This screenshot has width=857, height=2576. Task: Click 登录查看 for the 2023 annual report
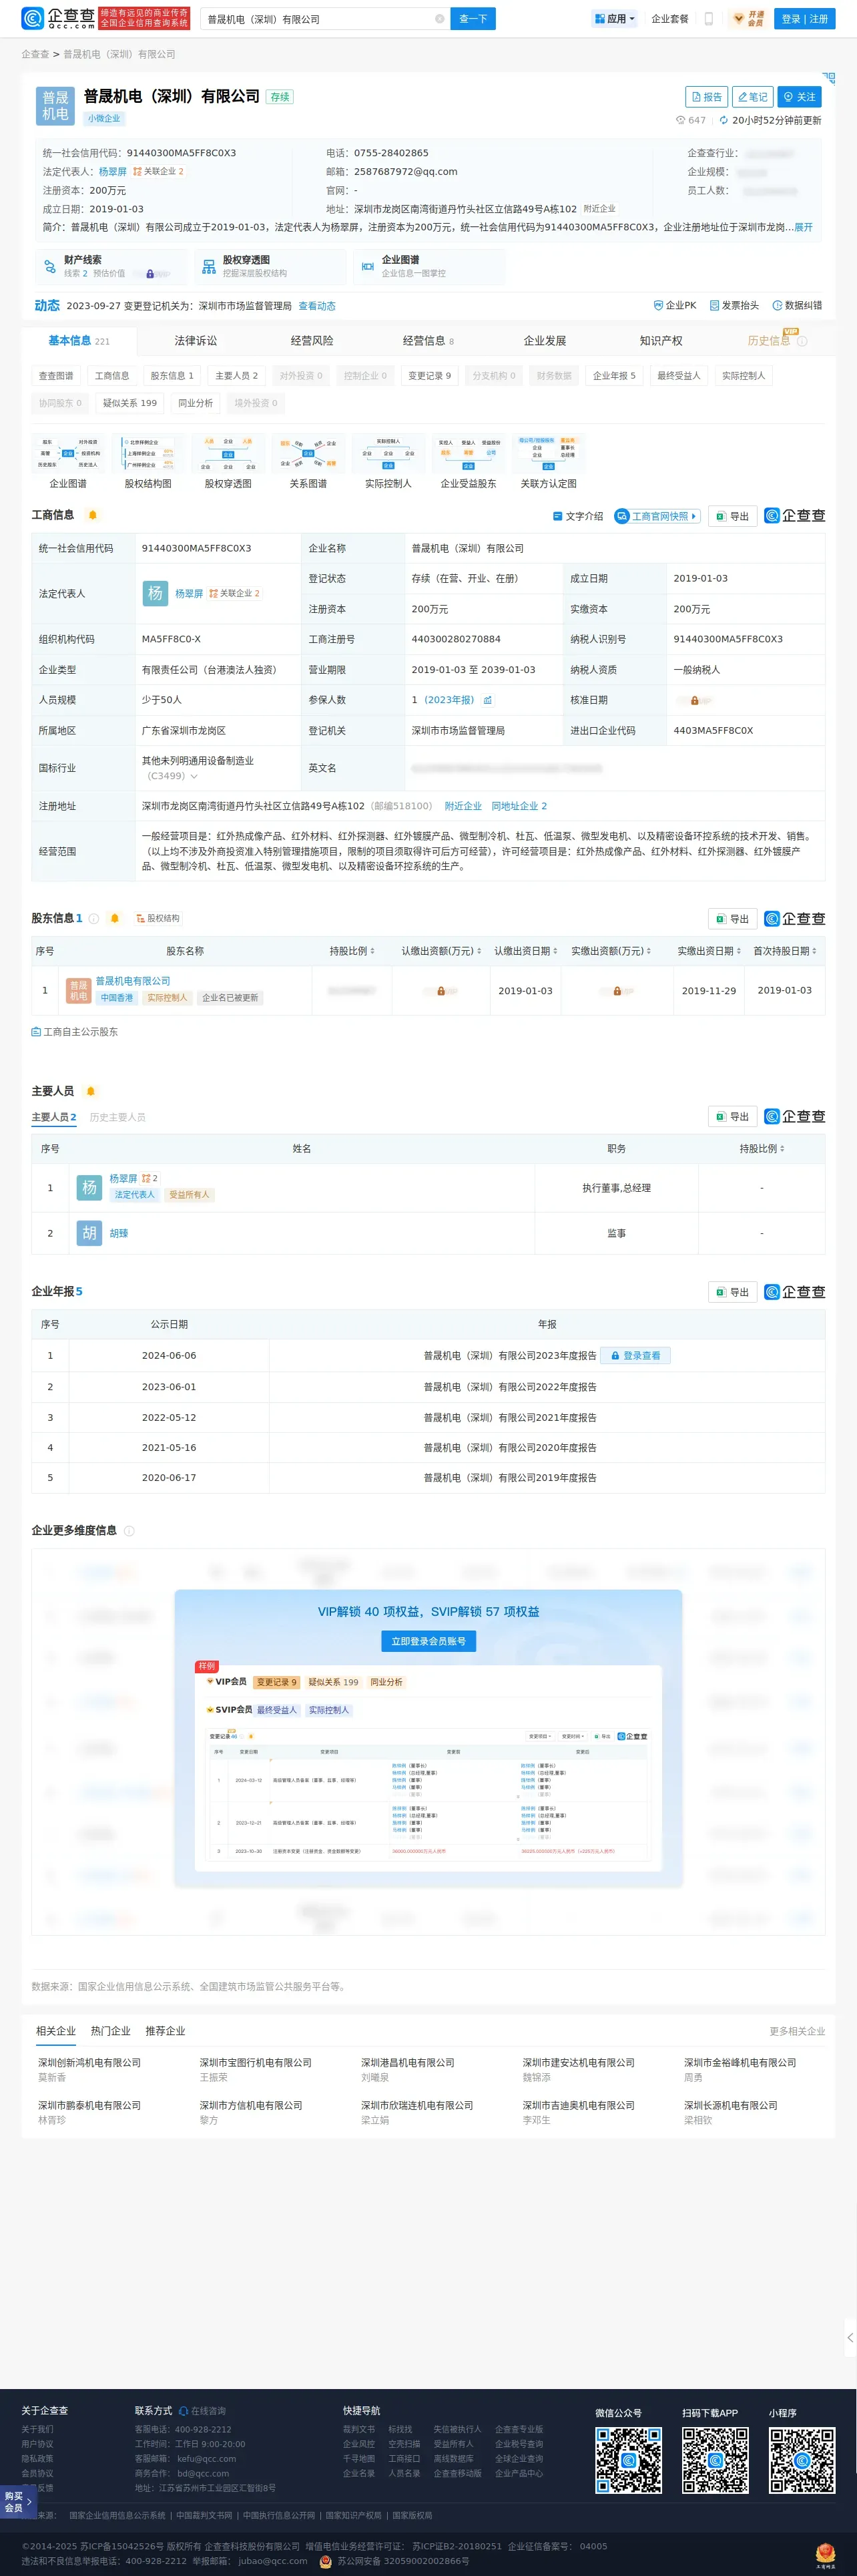point(636,1356)
